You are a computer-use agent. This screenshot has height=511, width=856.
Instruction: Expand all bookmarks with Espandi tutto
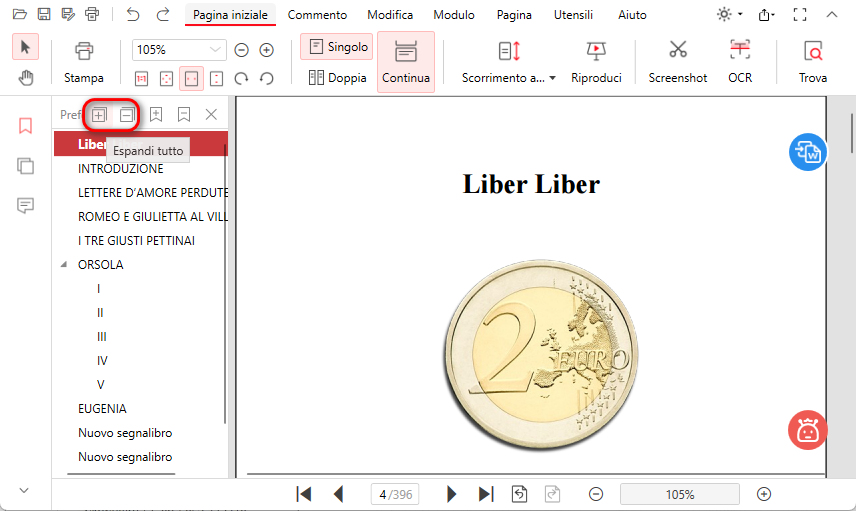pos(99,115)
